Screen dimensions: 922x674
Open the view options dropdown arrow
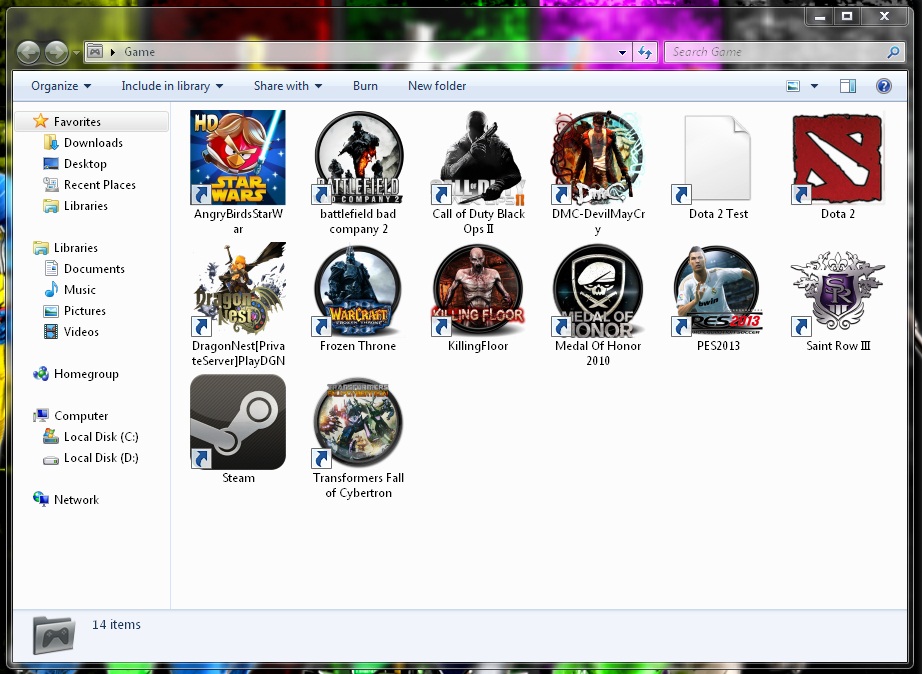[x=814, y=86]
